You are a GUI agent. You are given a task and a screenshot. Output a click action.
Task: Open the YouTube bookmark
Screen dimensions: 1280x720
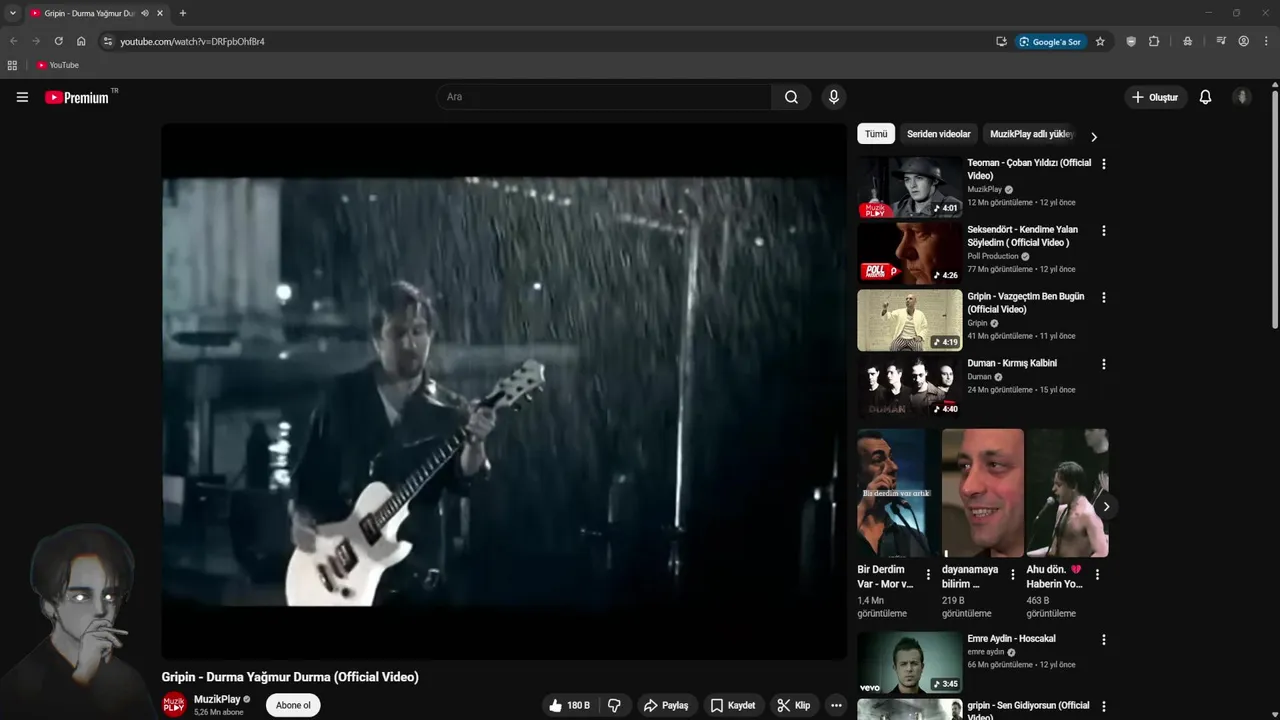pos(58,65)
